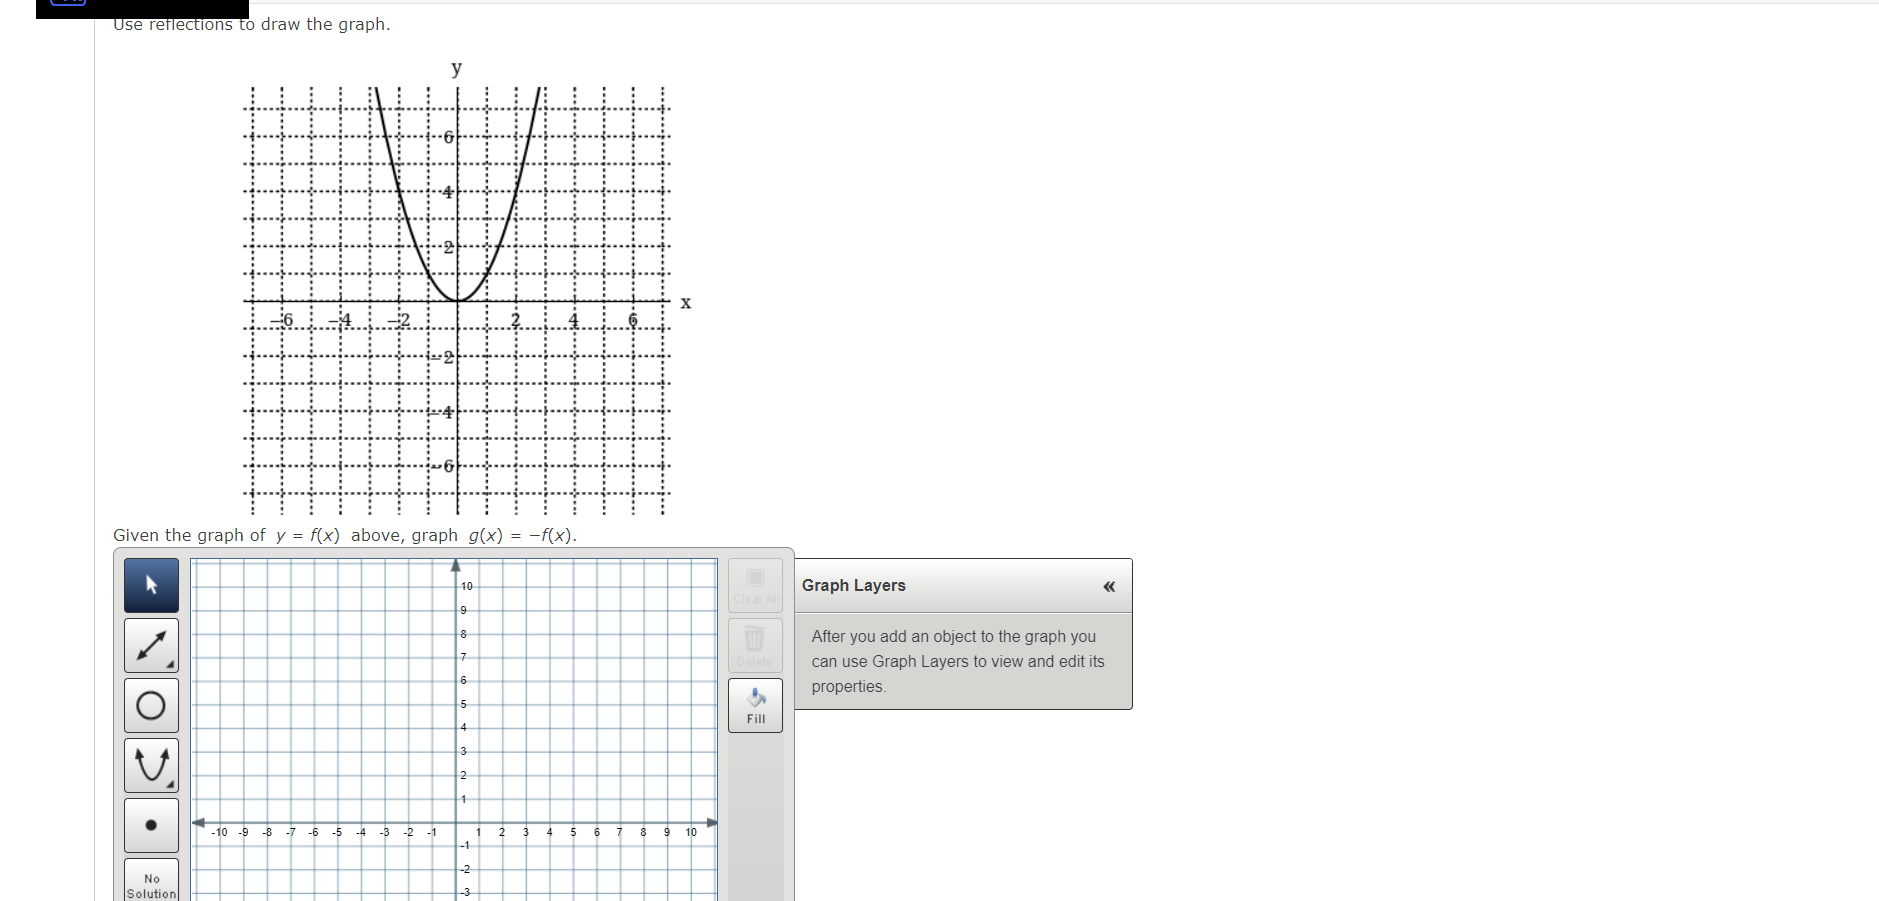Open parabola tool variants via corner triangle
The image size is (1879, 901).
coord(170,783)
